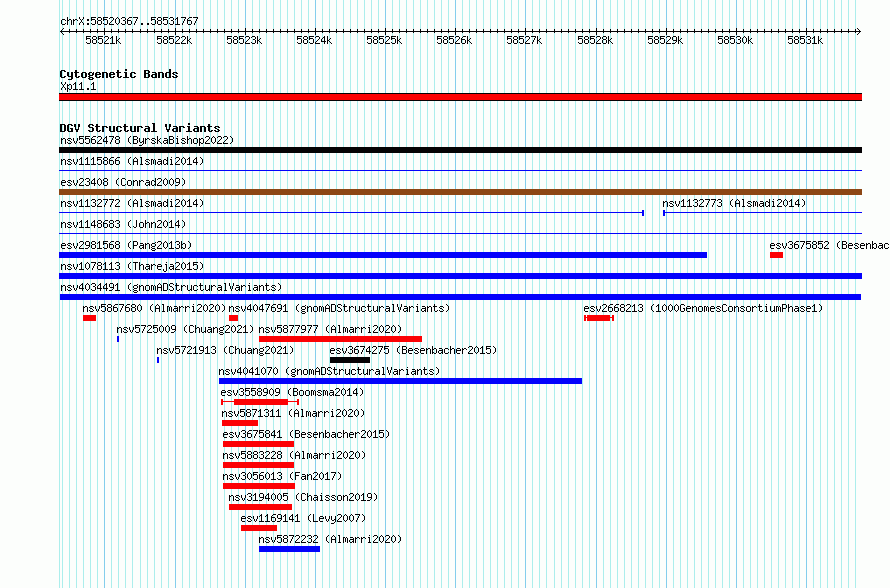Select the red nsv5883228 variant bar
The image size is (890, 588).
tap(258, 465)
